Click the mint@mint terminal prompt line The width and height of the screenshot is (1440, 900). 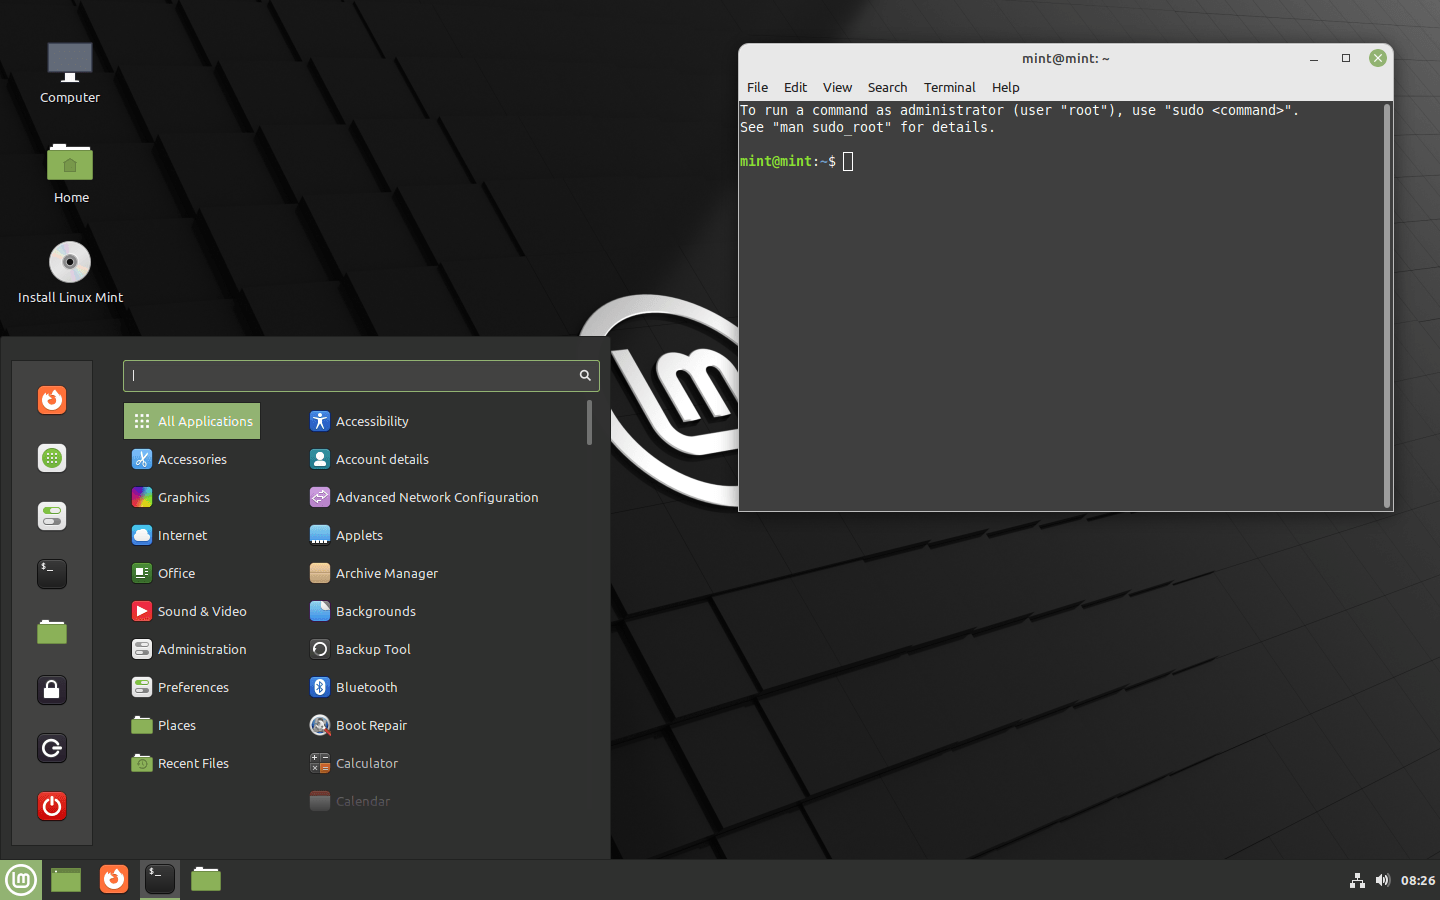[797, 161]
